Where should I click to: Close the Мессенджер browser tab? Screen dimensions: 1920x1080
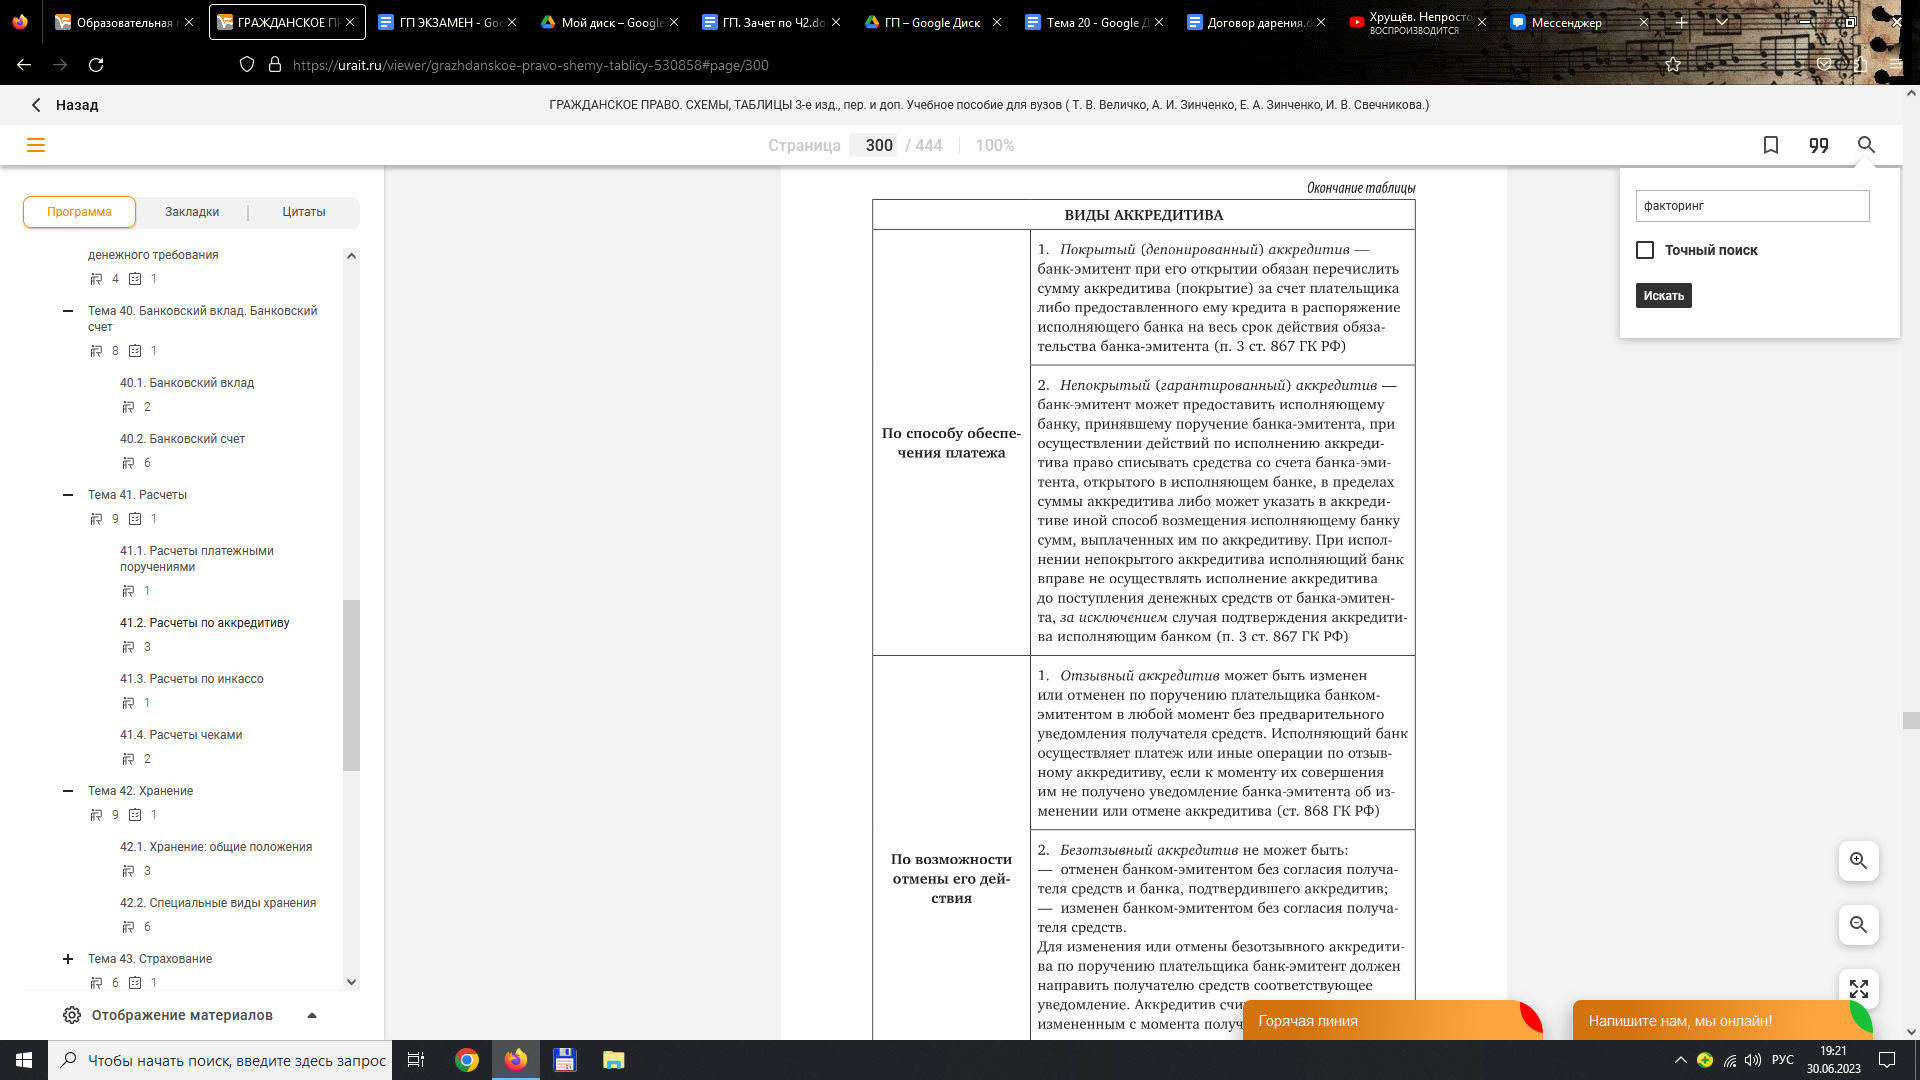click(x=1643, y=22)
